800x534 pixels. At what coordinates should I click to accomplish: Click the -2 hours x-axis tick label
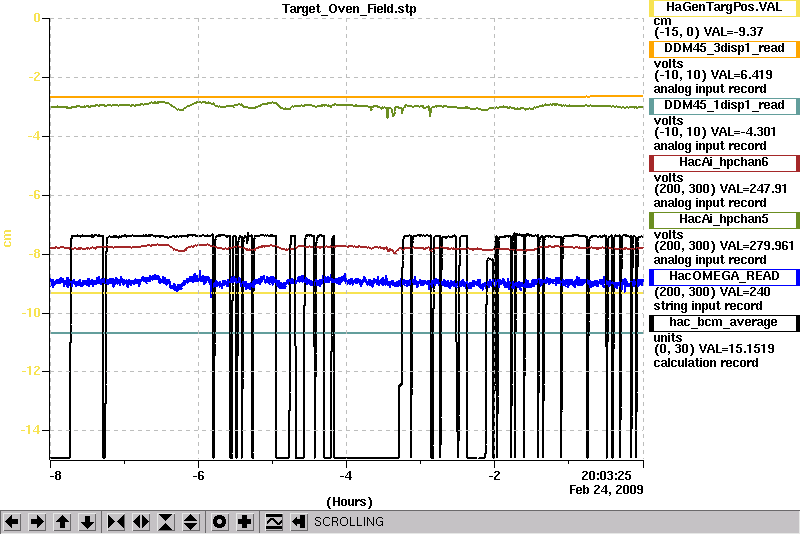pos(494,476)
